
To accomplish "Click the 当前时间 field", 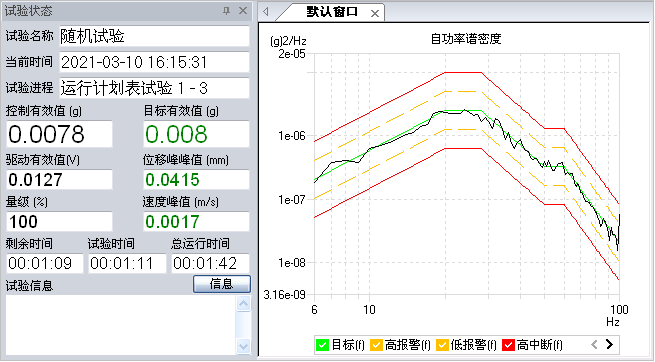I will (154, 62).
